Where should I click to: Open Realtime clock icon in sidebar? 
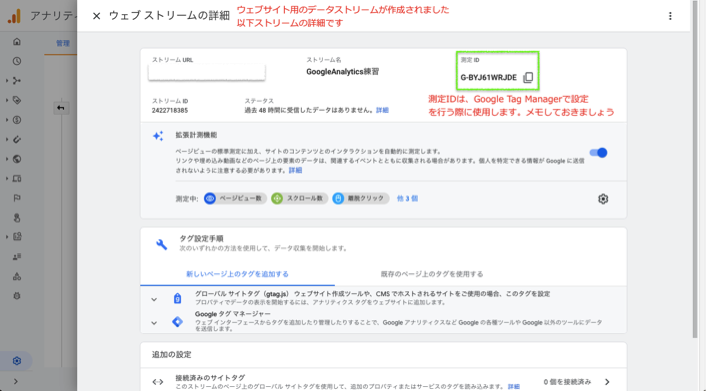tap(17, 61)
